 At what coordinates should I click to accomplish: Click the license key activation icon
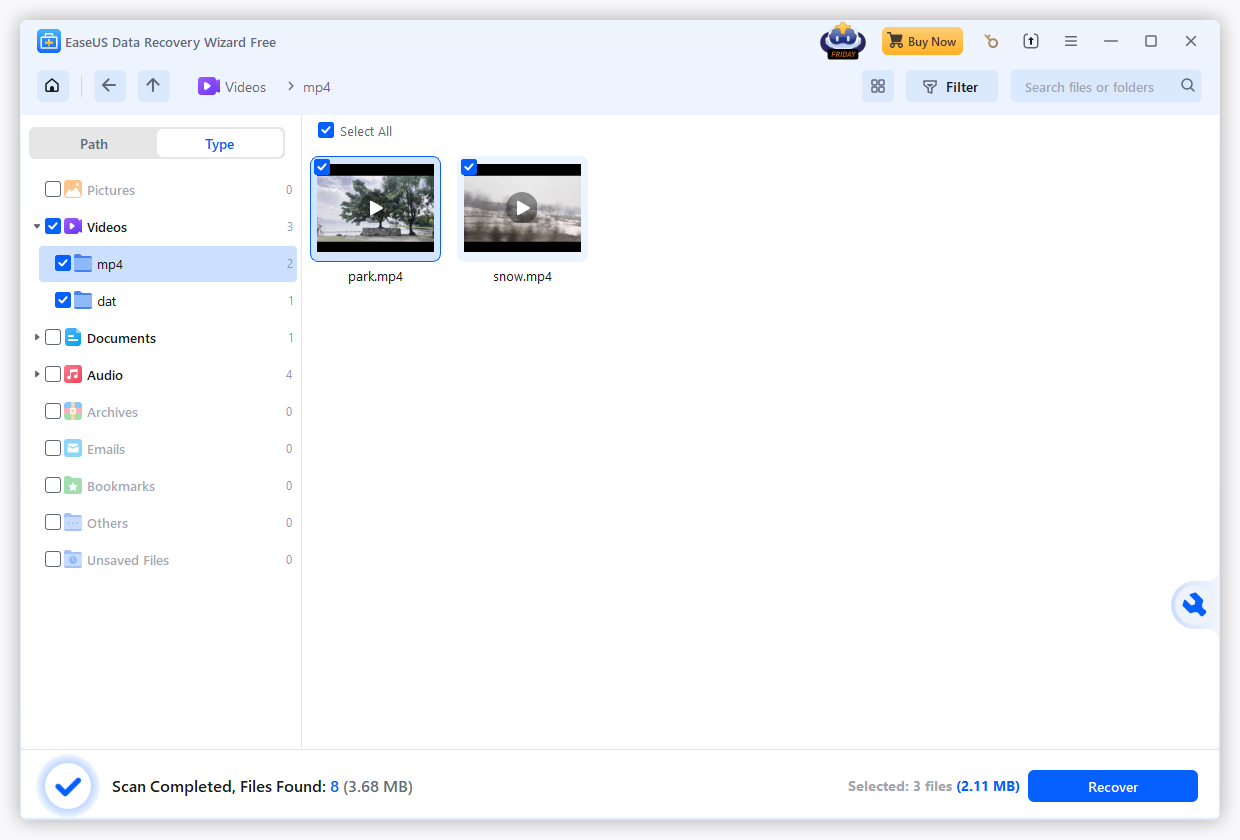(x=991, y=41)
